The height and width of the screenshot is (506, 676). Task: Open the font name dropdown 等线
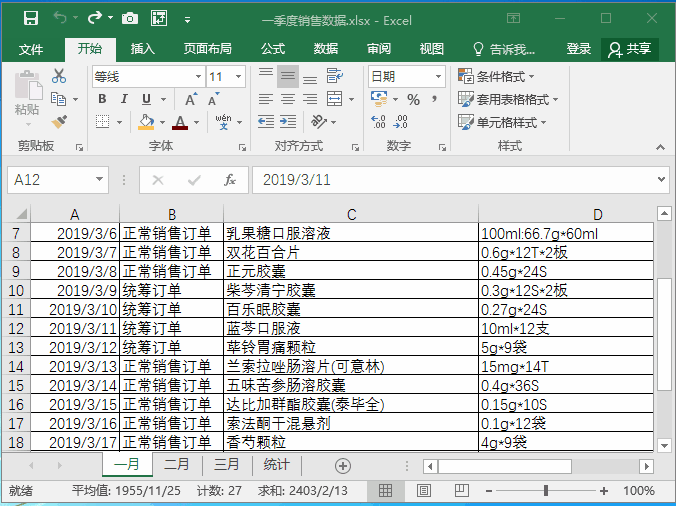(x=147, y=76)
